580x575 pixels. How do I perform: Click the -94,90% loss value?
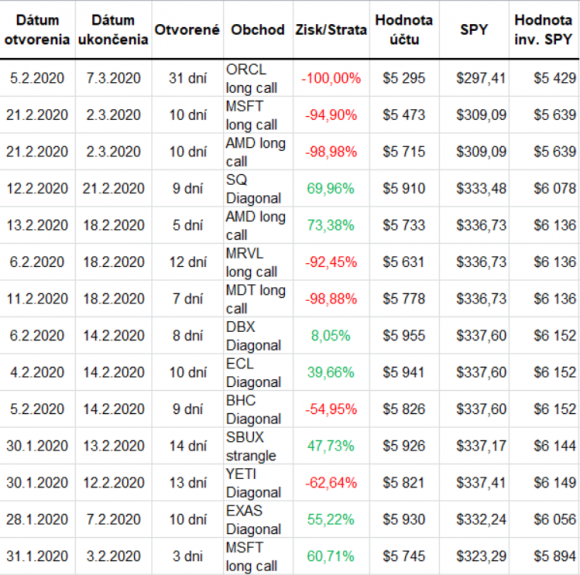point(331,115)
